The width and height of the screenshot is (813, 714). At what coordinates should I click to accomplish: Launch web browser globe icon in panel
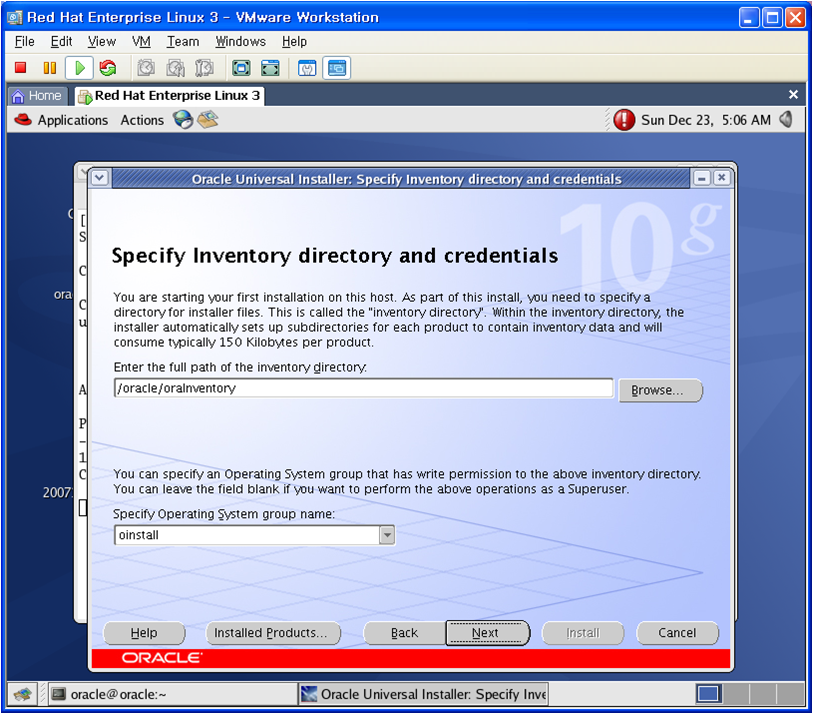tap(183, 120)
